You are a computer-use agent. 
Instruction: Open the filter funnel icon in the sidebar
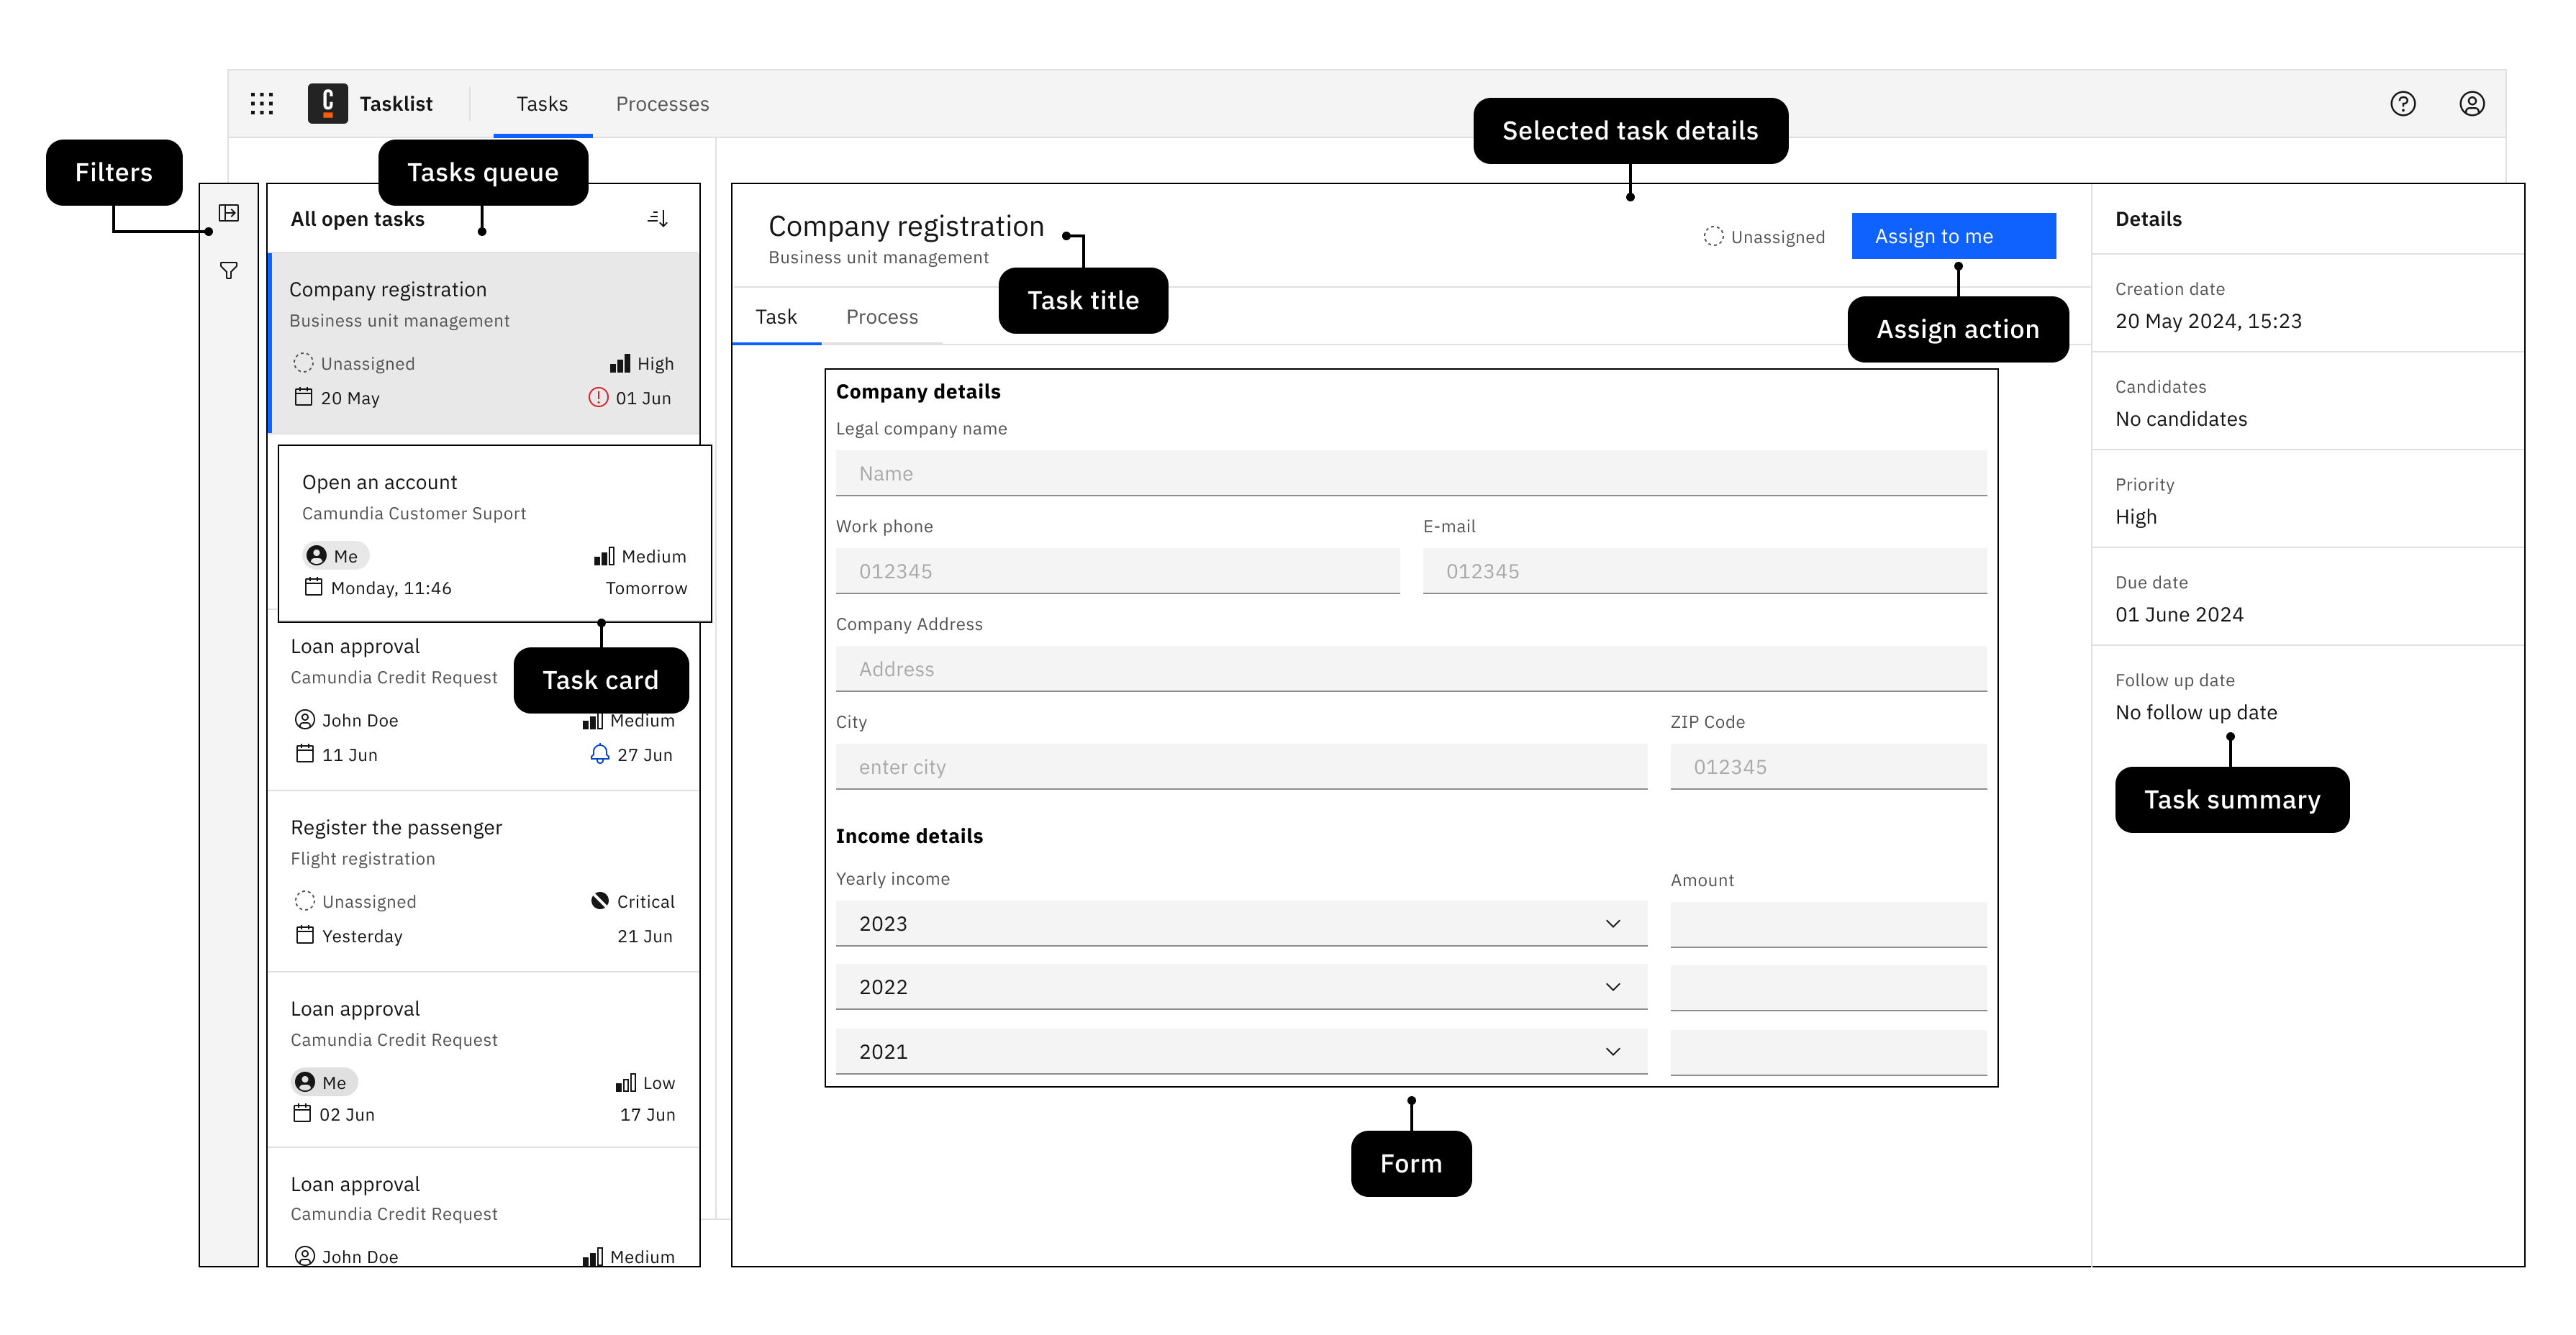pyautogui.click(x=229, y=270)
